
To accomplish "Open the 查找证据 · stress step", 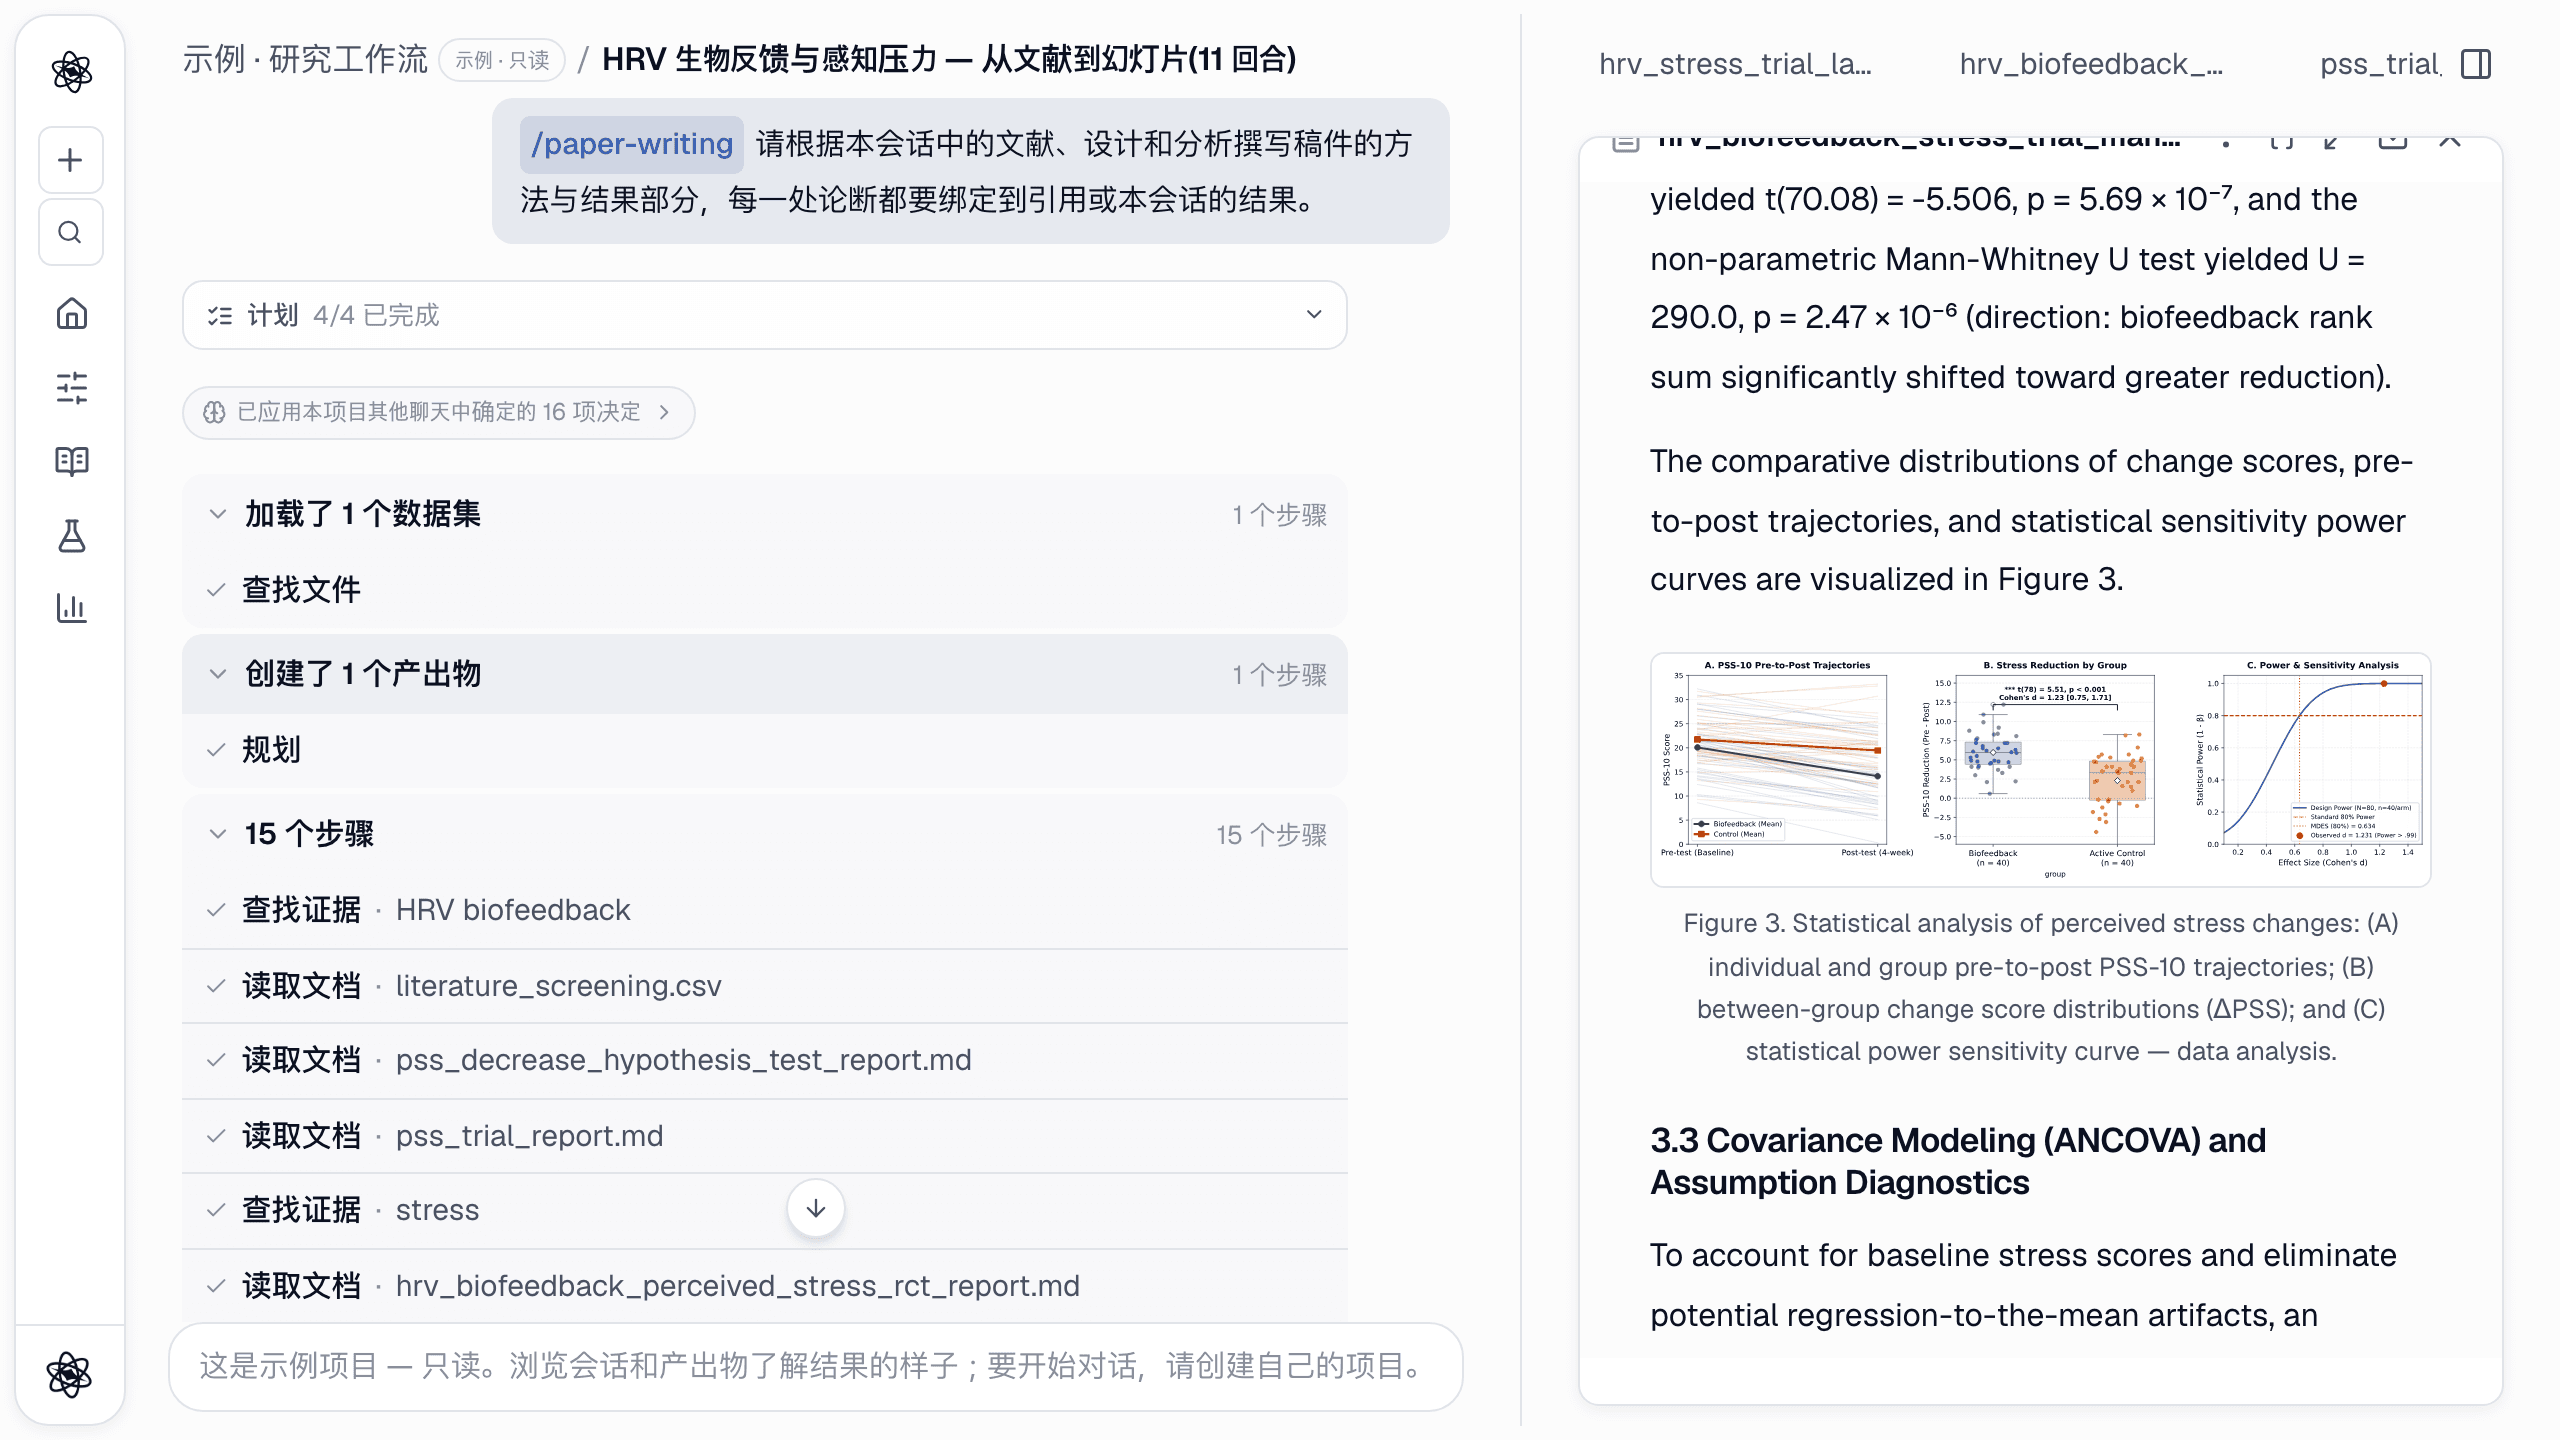I will coord(765,1210).
